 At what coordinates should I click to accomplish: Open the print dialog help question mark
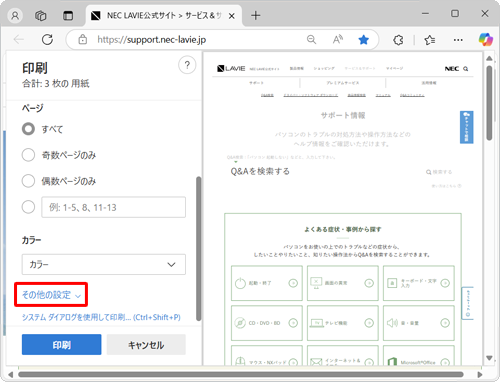click(187, 65)
